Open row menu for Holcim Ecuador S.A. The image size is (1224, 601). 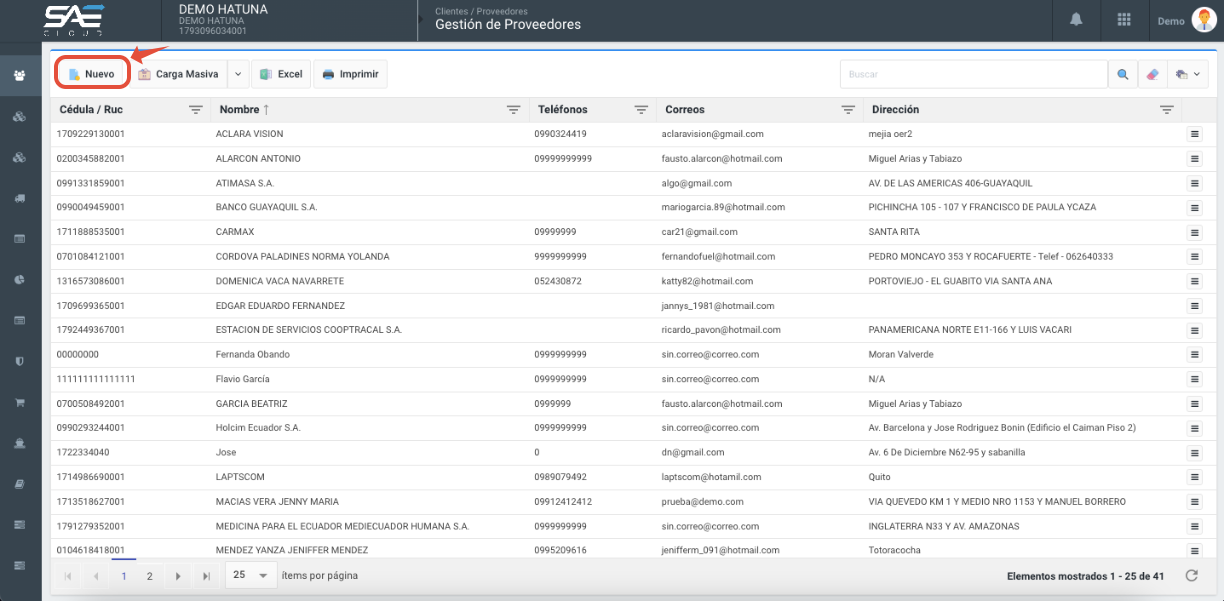pyautogui.click(x=1193, y=428)
